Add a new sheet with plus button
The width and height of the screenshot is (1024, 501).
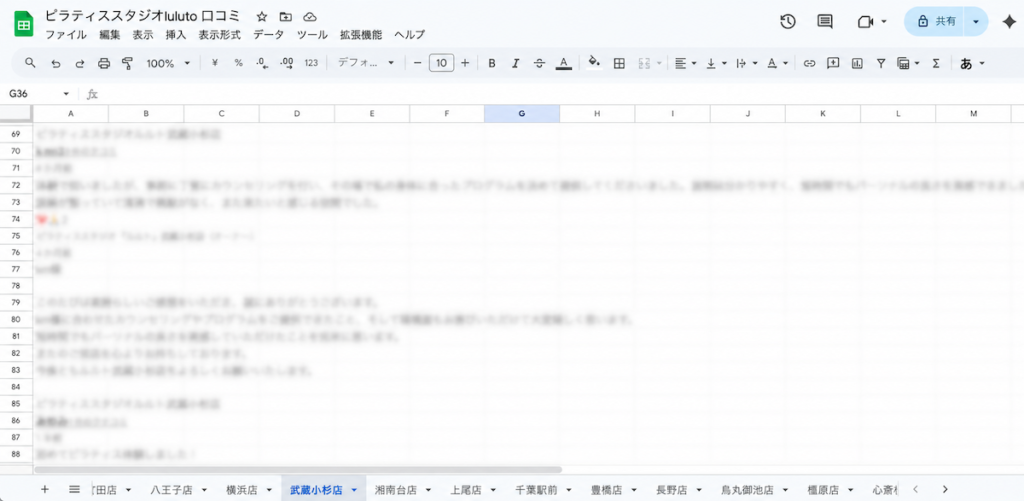44,489
